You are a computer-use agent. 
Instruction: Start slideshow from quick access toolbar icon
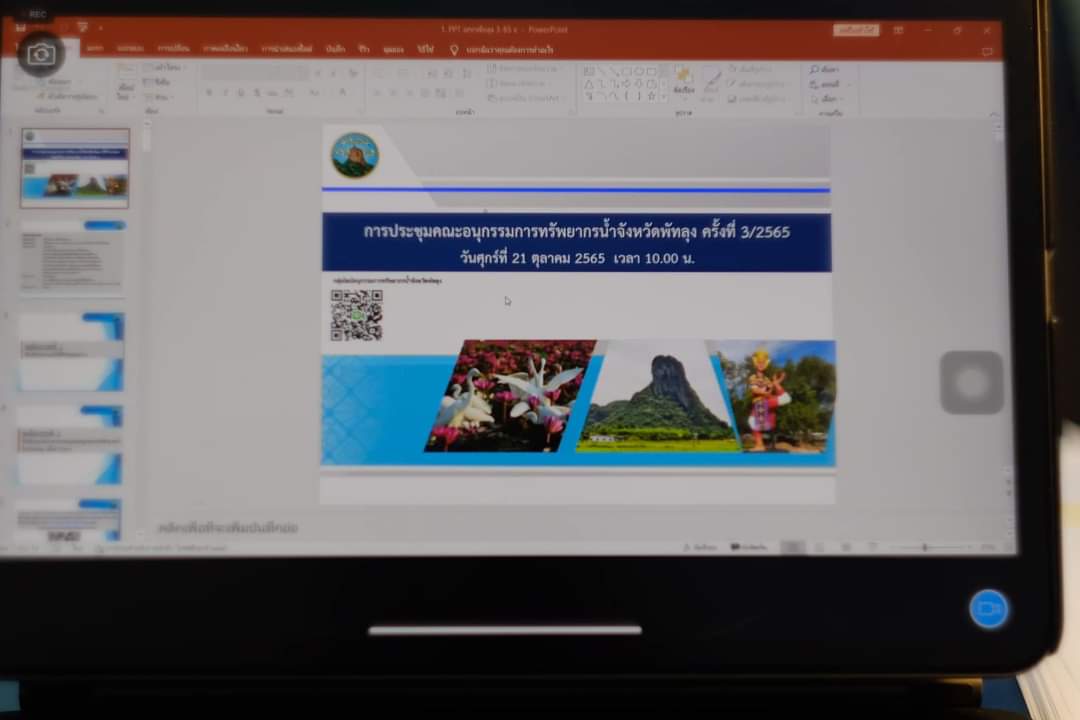[x=83, y=28]
